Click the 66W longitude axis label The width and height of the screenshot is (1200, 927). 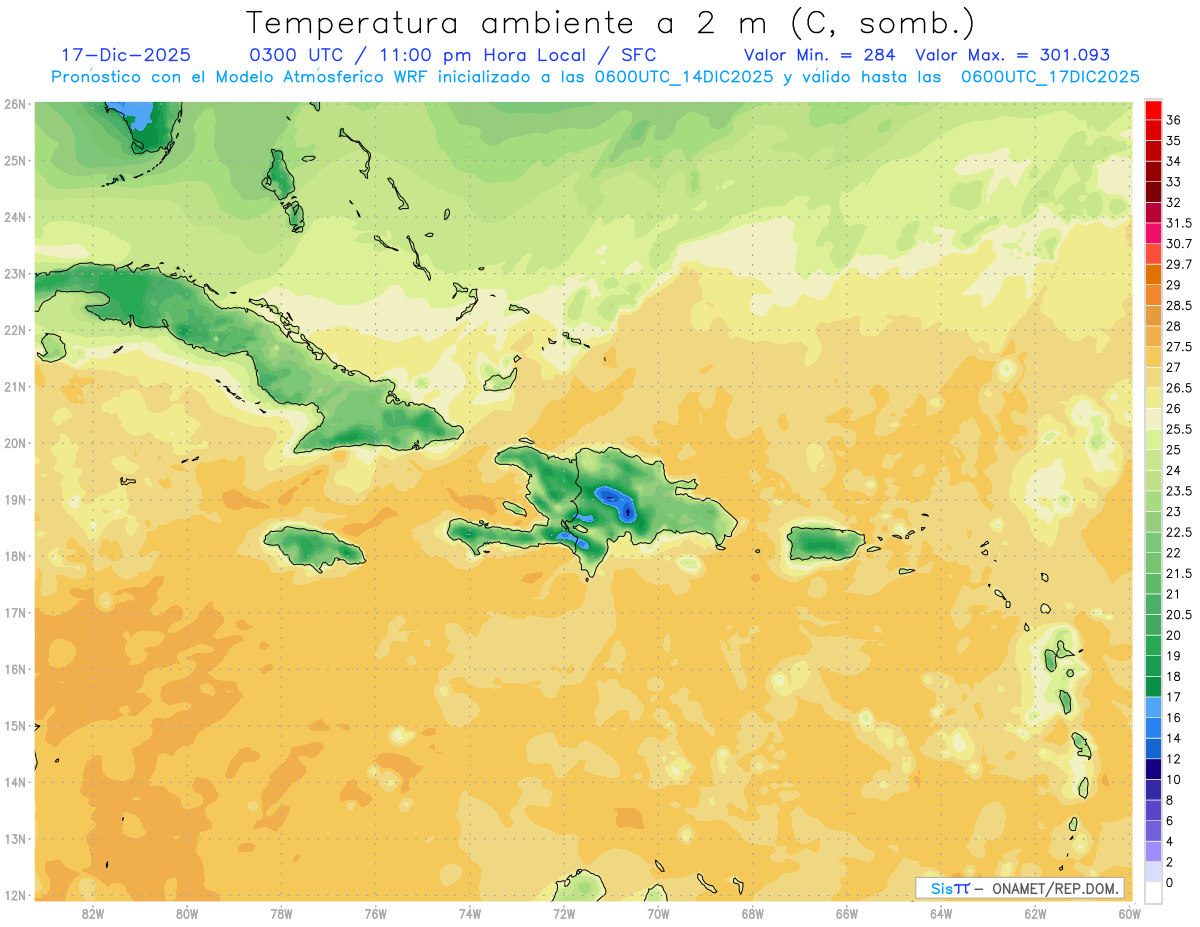847,913
